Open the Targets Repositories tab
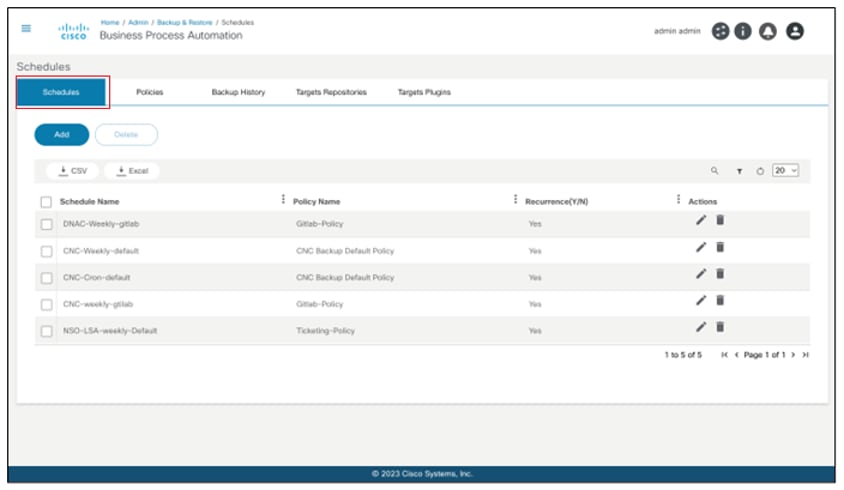This screenshot has width=844, height=490. tap(331, 92)
